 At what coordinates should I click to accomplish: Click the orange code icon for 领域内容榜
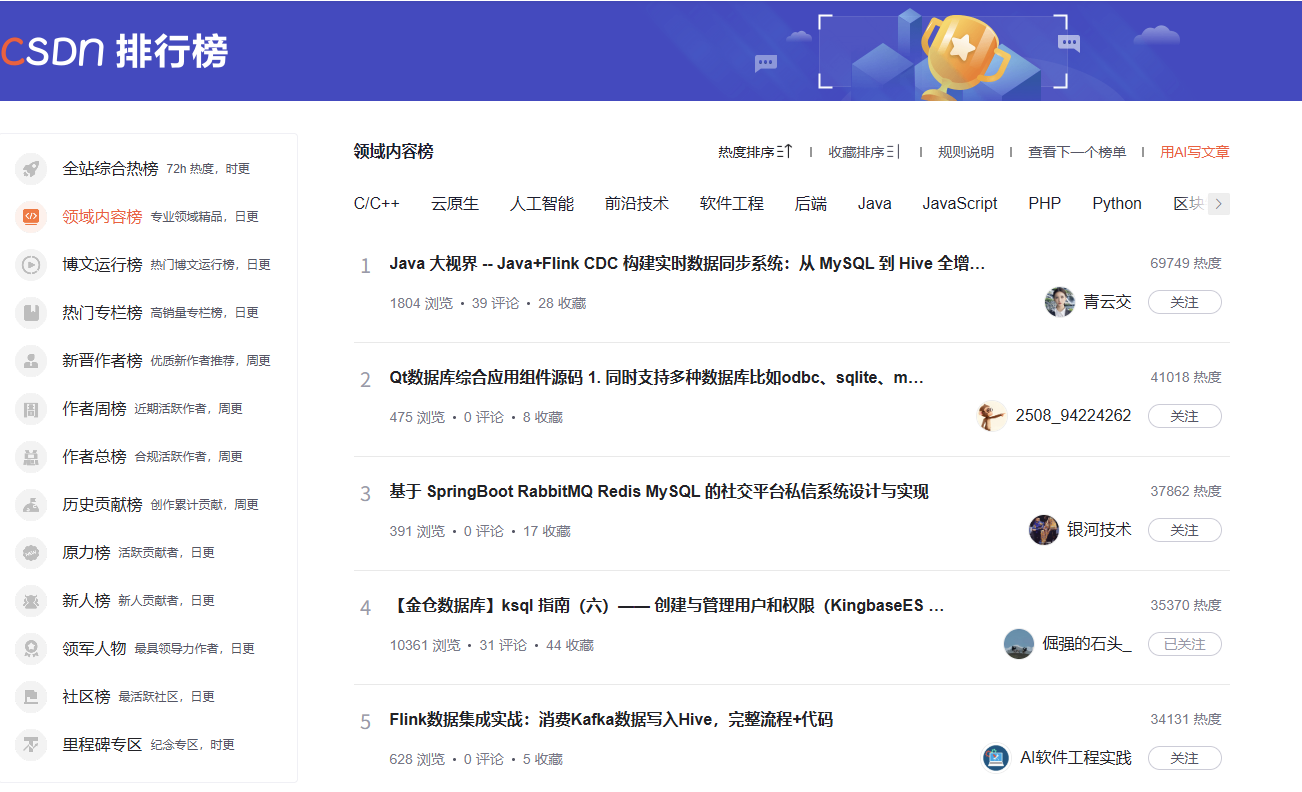[31, 217]
